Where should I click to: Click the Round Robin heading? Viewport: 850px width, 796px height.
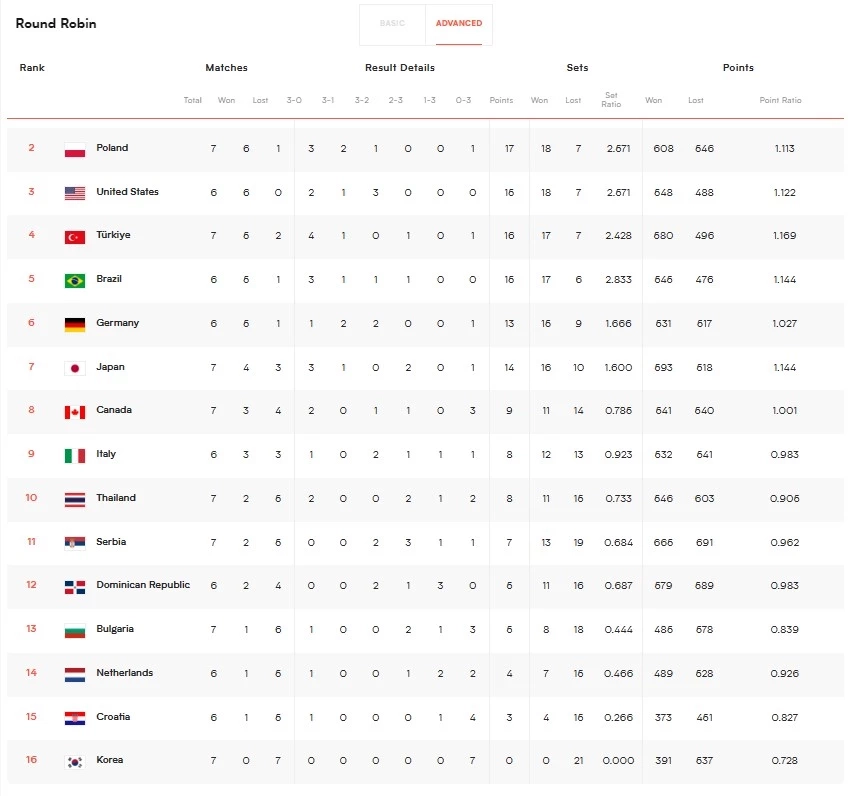56,23
